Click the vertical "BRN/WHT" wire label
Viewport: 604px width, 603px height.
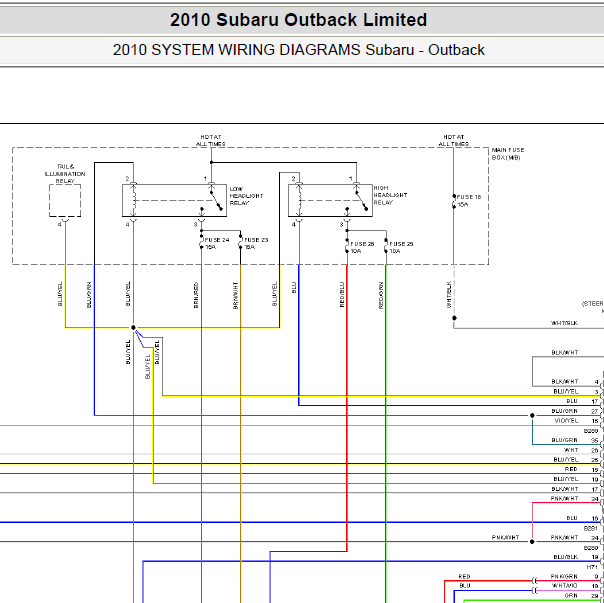tap(235, 295)
